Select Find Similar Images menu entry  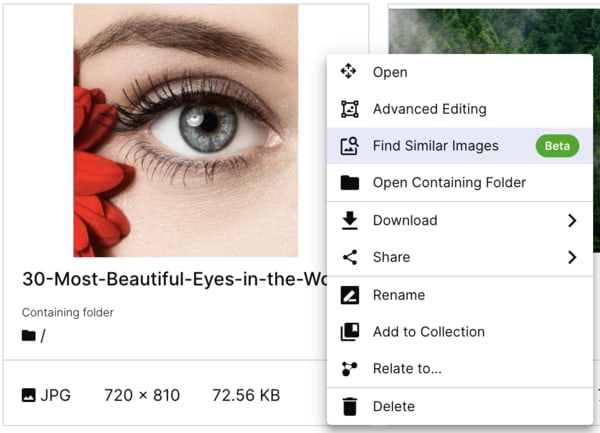pyautogui.click(x=460, y=146)
